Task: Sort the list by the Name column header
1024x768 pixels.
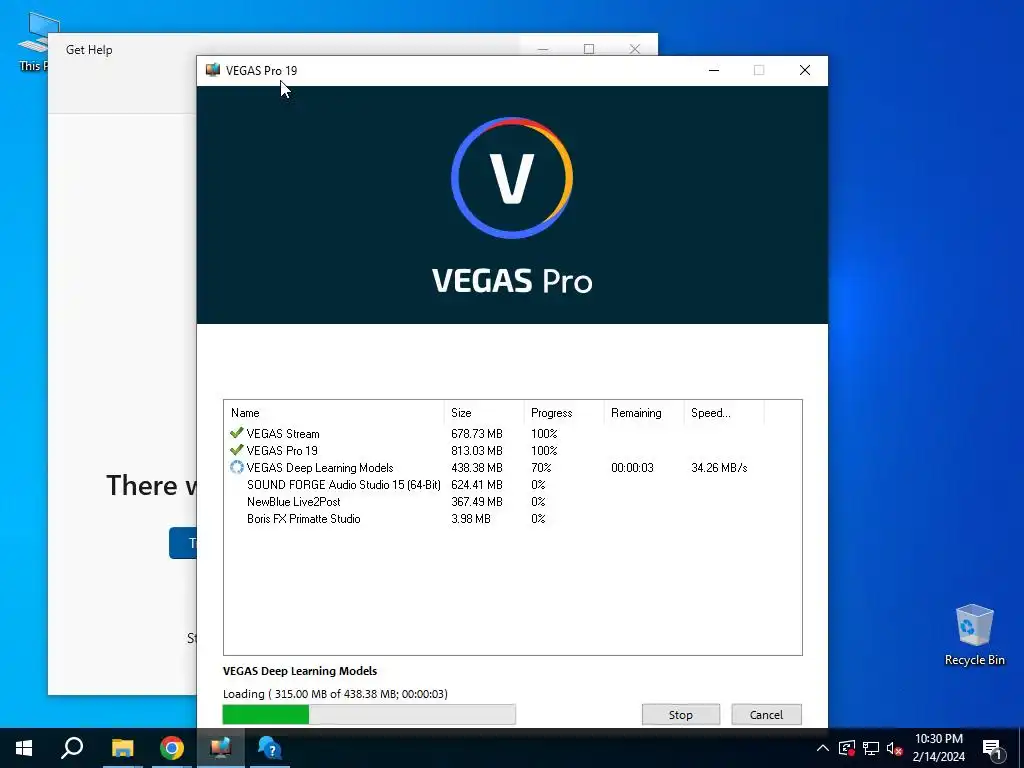Action: pos(334,413)
